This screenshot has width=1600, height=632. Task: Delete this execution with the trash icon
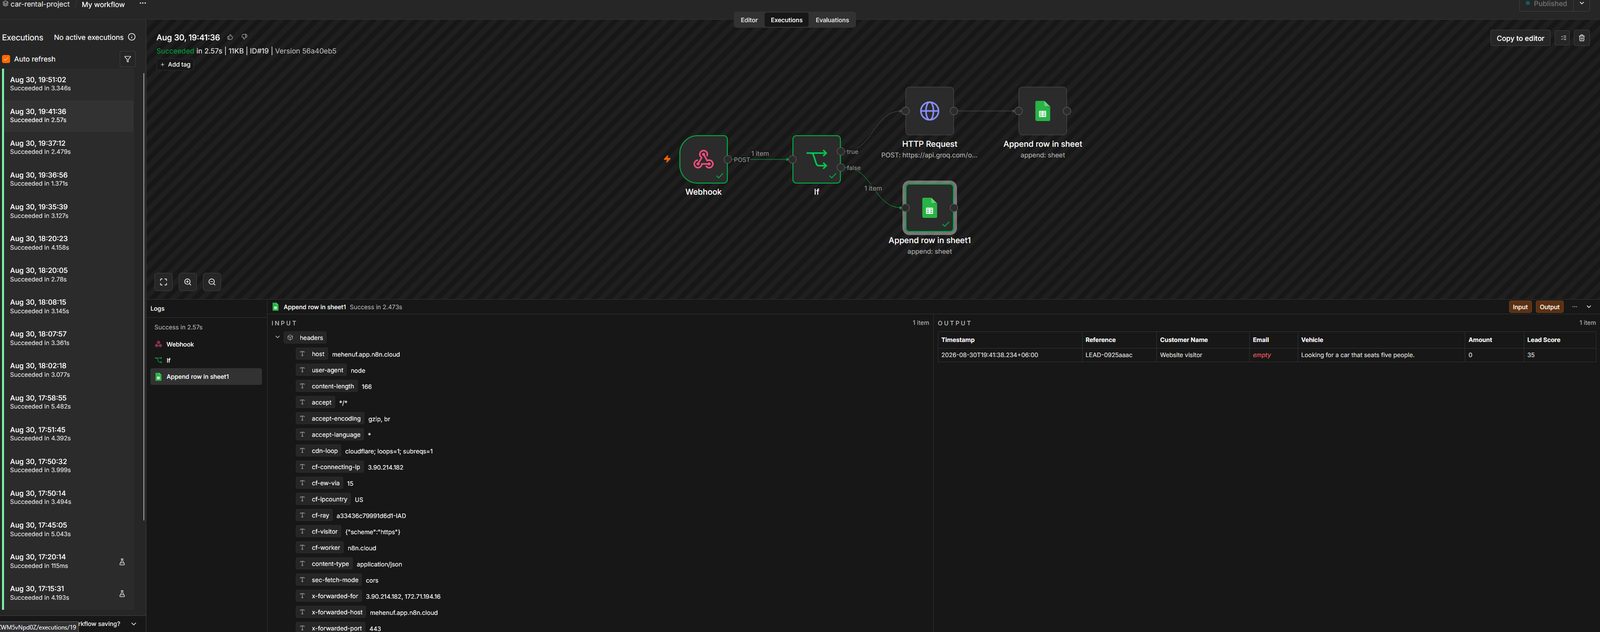point(1581,38)
